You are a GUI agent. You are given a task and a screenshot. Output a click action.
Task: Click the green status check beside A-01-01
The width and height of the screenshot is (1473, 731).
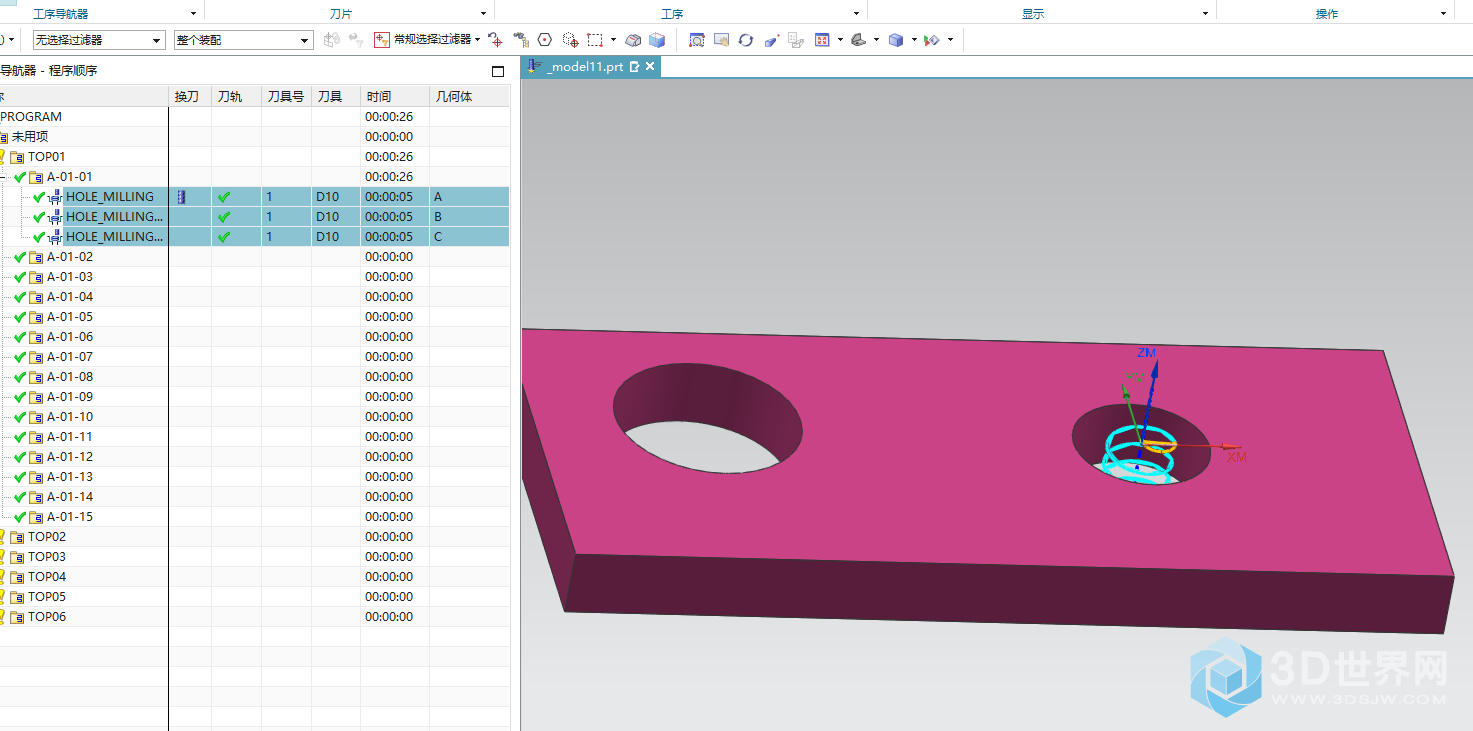(20, 177)
